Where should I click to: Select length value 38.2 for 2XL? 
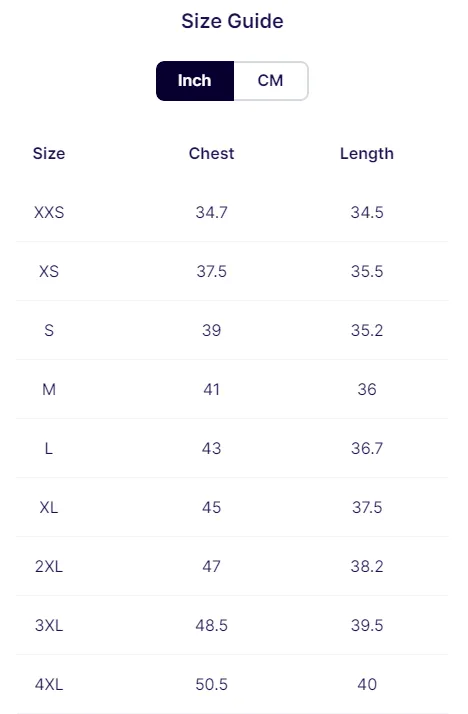(x=367, y=566)
